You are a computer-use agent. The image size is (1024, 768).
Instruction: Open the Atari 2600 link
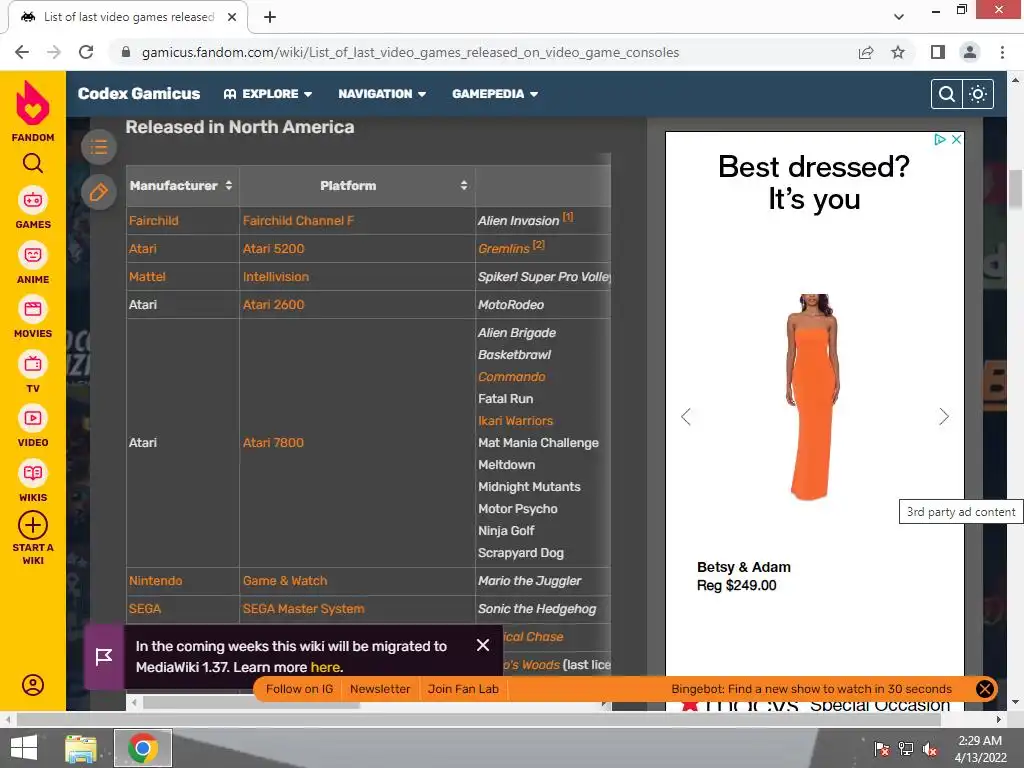(274, 305)
